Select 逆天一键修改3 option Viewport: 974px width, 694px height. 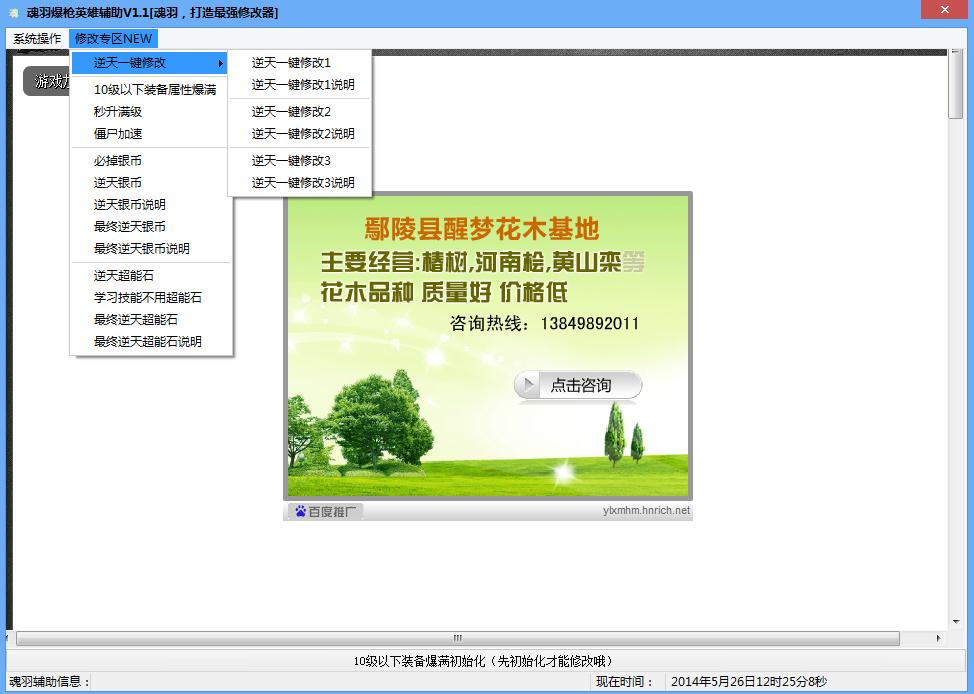pyautogui.click(x=291, y=161)
